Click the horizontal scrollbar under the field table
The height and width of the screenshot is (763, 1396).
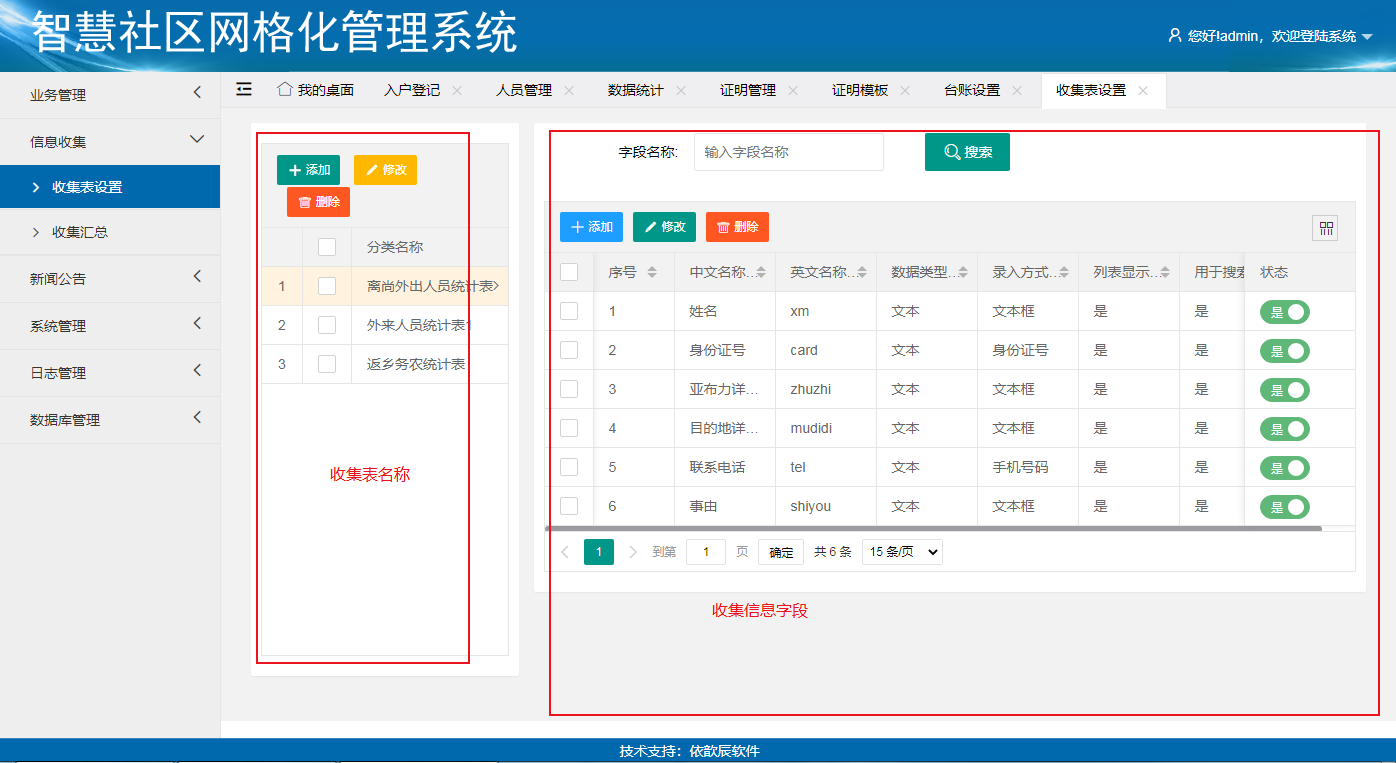point(932,528)
